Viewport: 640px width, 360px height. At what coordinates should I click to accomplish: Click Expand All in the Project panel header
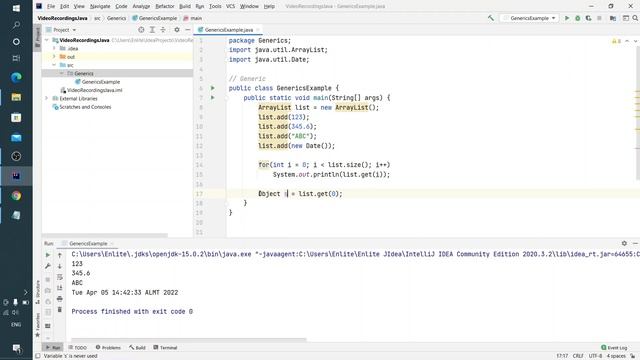click(152, 30)
